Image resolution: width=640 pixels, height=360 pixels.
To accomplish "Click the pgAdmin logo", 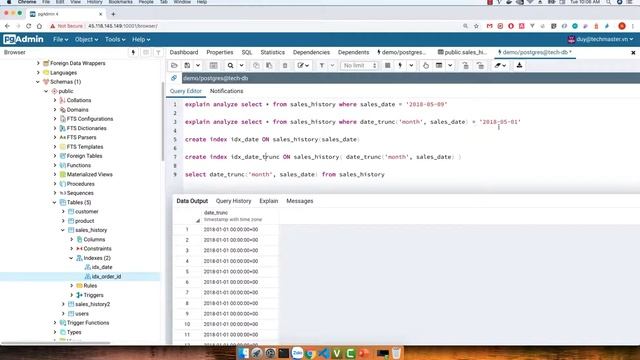I will coord(23,39).
